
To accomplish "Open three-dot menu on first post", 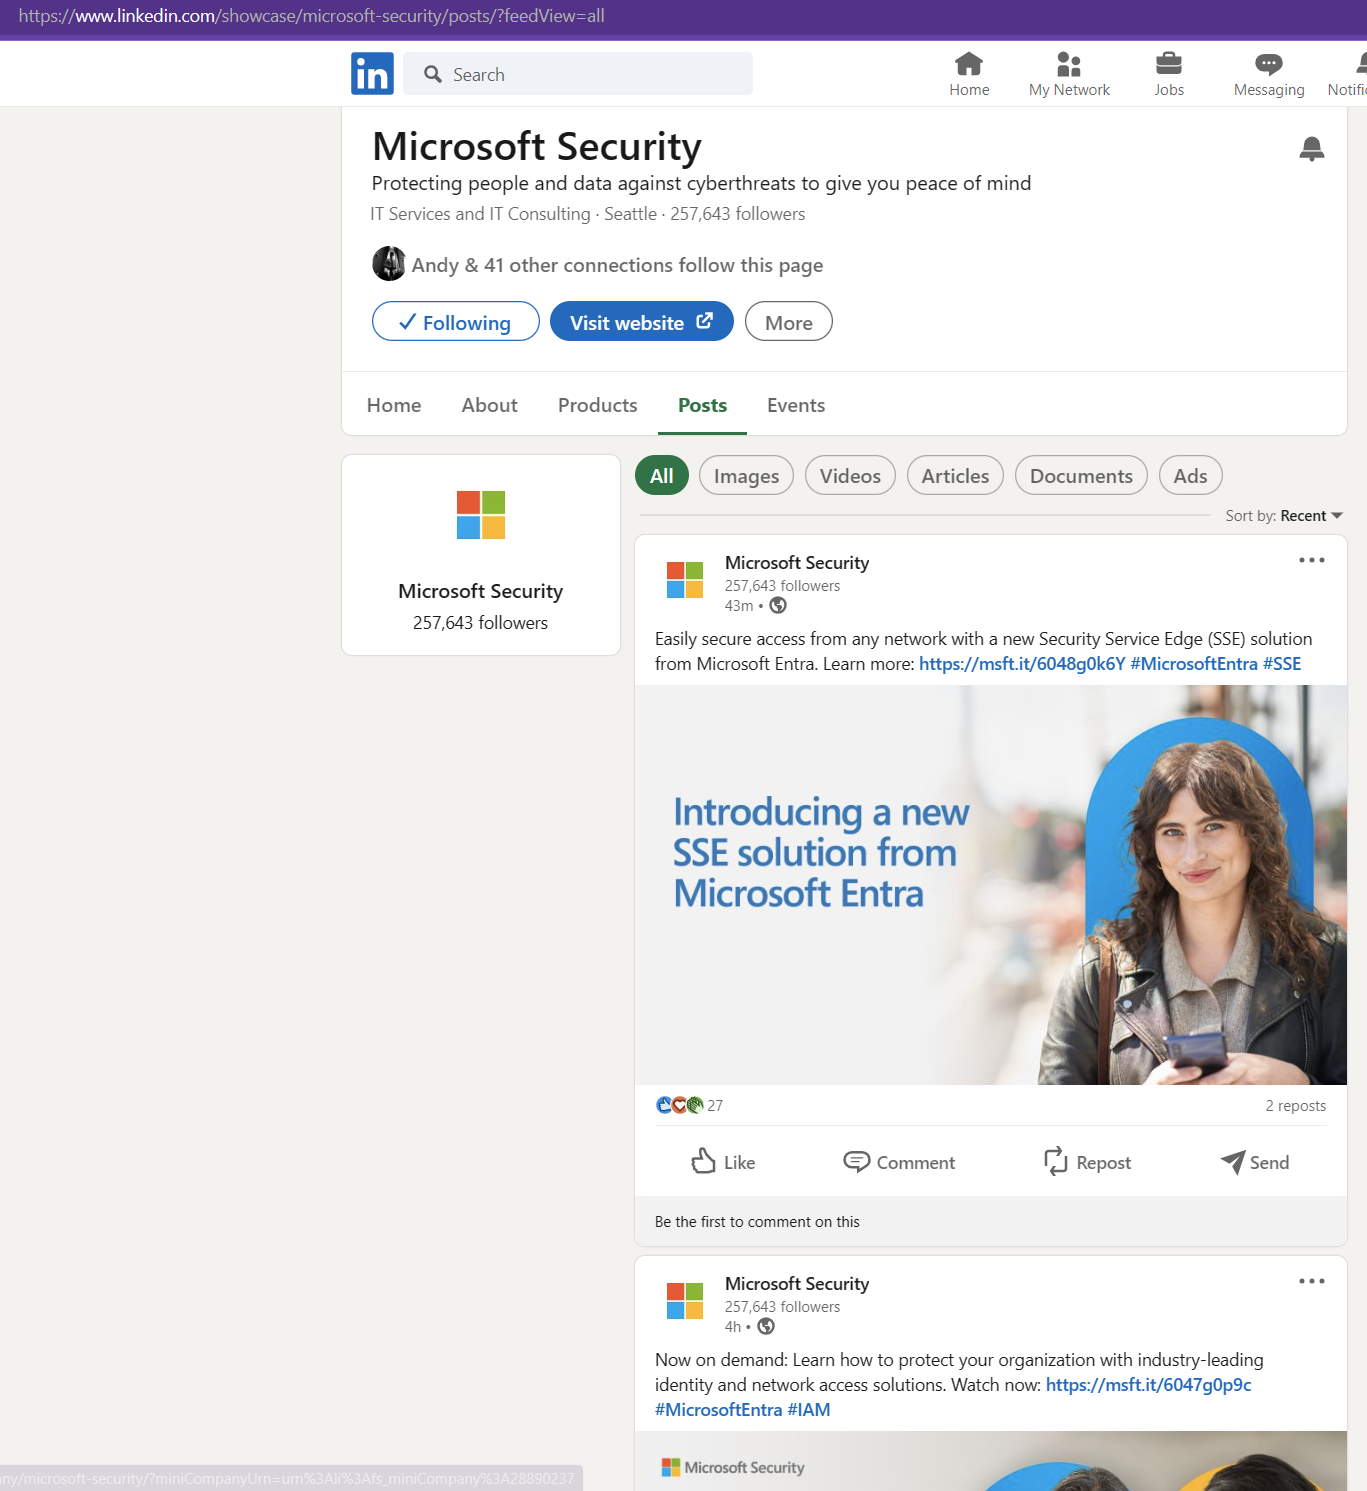I will pyautogui.click(x=1311, y=560).
